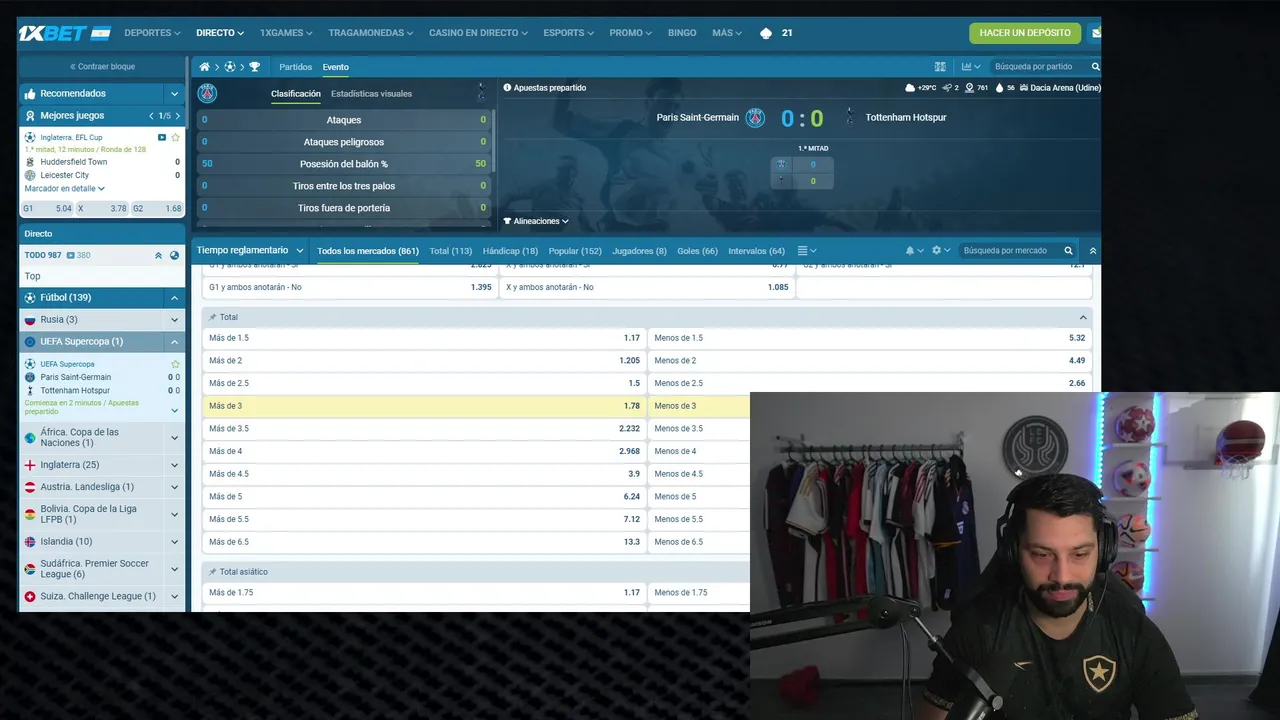Bet on Más de 2.5 at 1.5
This screenshot has height=720, width=1280.
(424, 383)
